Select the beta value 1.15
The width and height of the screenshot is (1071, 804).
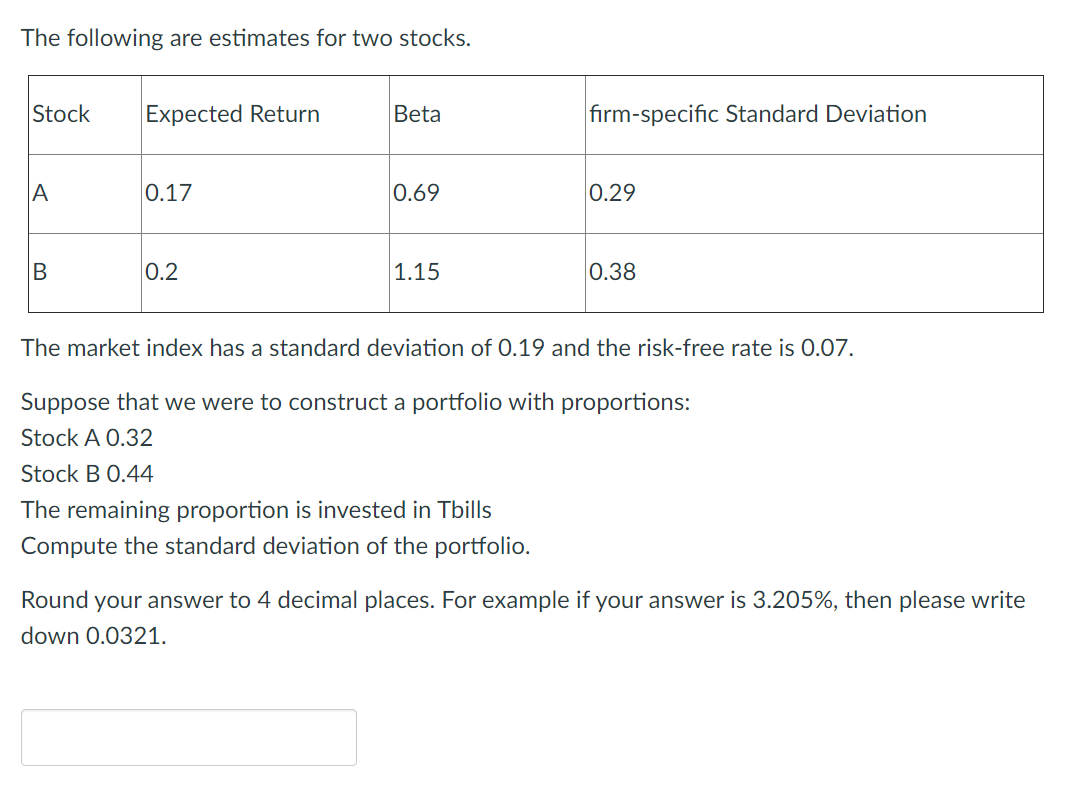(x=415, y=271)
